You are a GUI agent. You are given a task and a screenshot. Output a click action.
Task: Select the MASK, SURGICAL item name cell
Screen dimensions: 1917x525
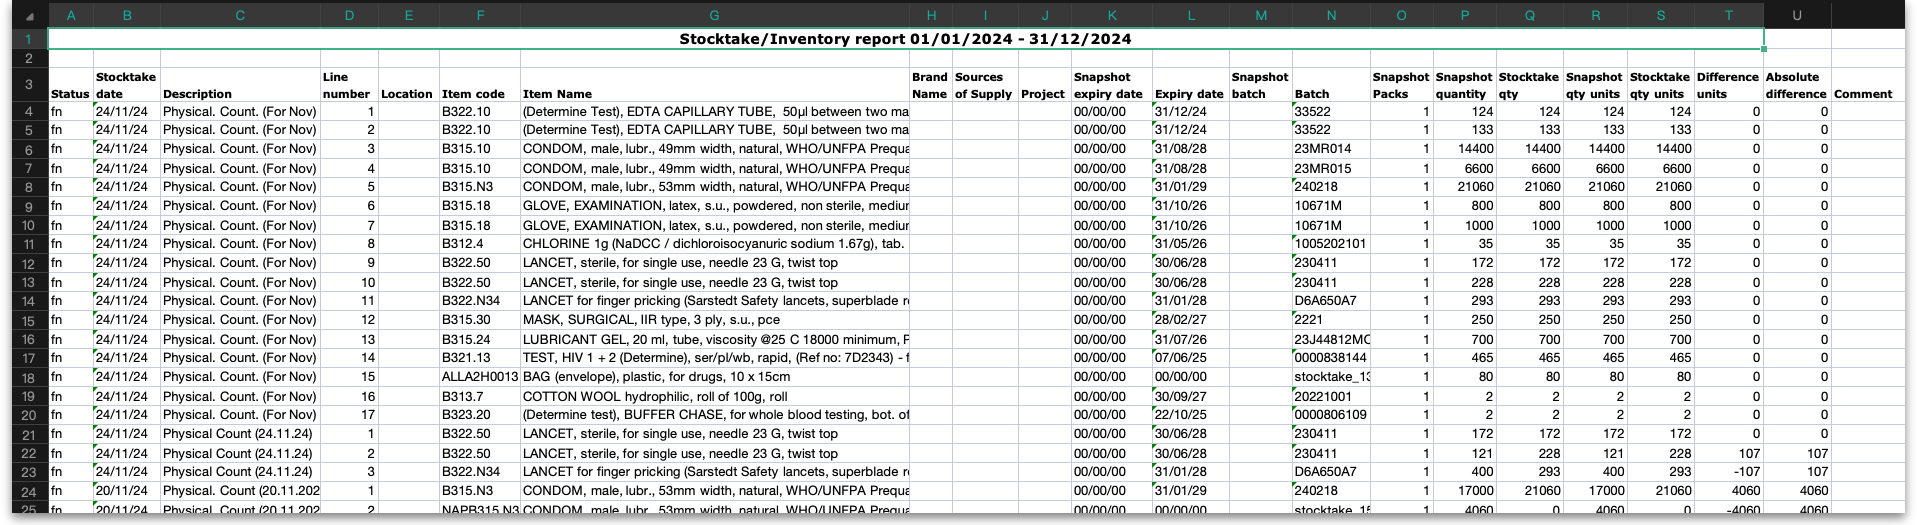(714, 320)
